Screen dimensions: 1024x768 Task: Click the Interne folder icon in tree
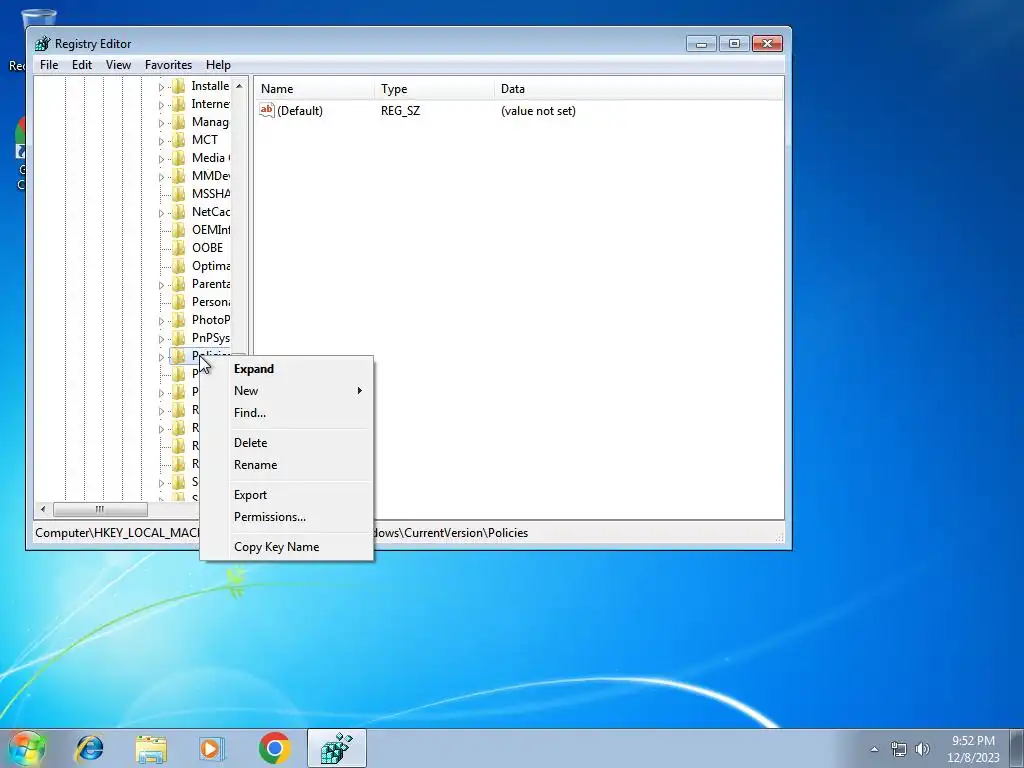pyautogui.click(x=178, y=104)
